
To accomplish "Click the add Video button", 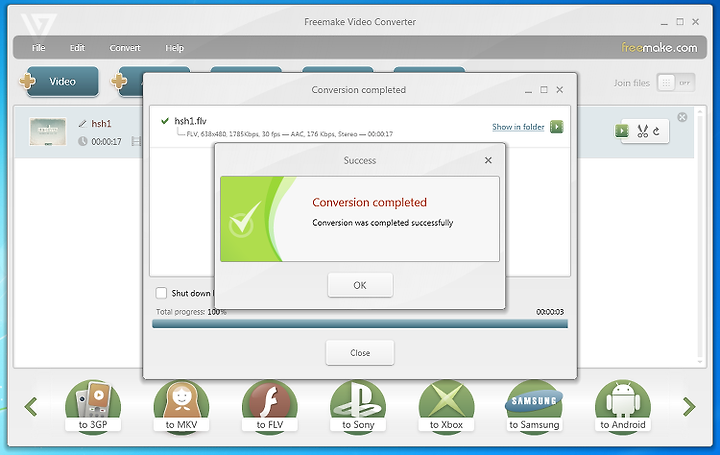I will click(x=62, y=82).
